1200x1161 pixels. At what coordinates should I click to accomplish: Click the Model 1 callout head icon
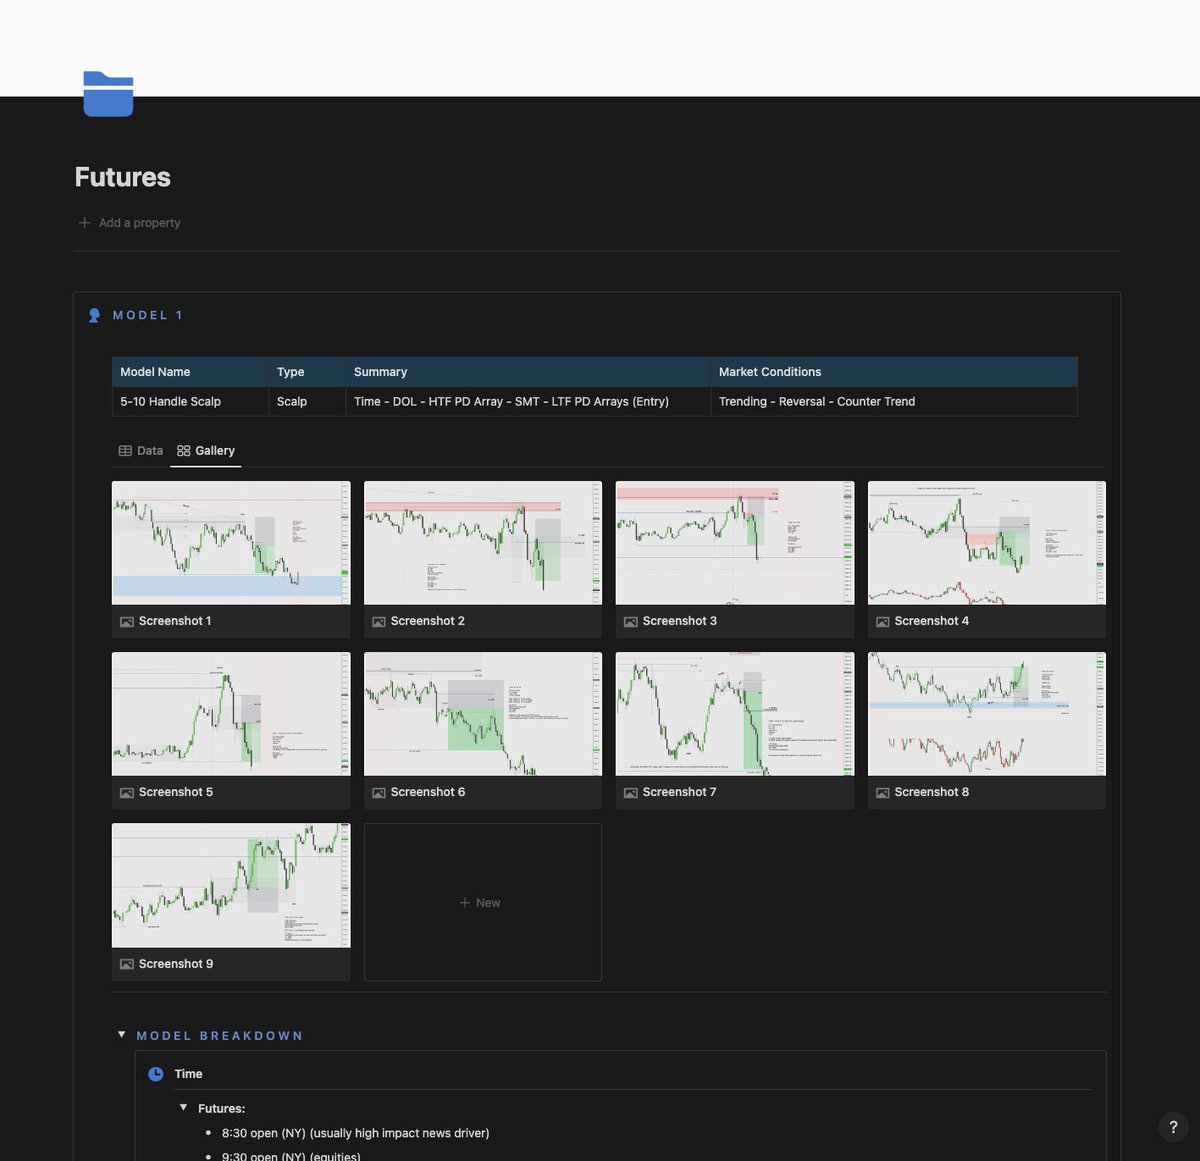[94, 315]
